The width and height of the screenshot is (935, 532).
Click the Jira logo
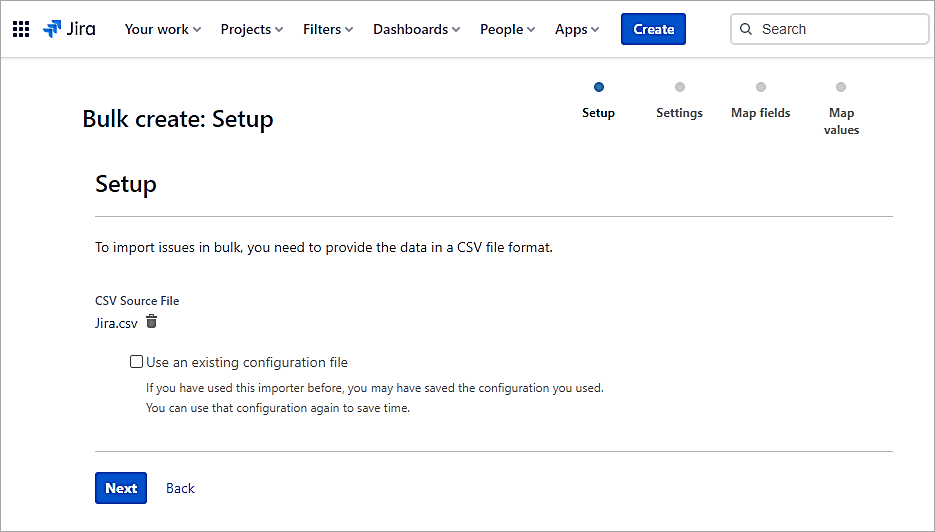[x=69, y=29]
